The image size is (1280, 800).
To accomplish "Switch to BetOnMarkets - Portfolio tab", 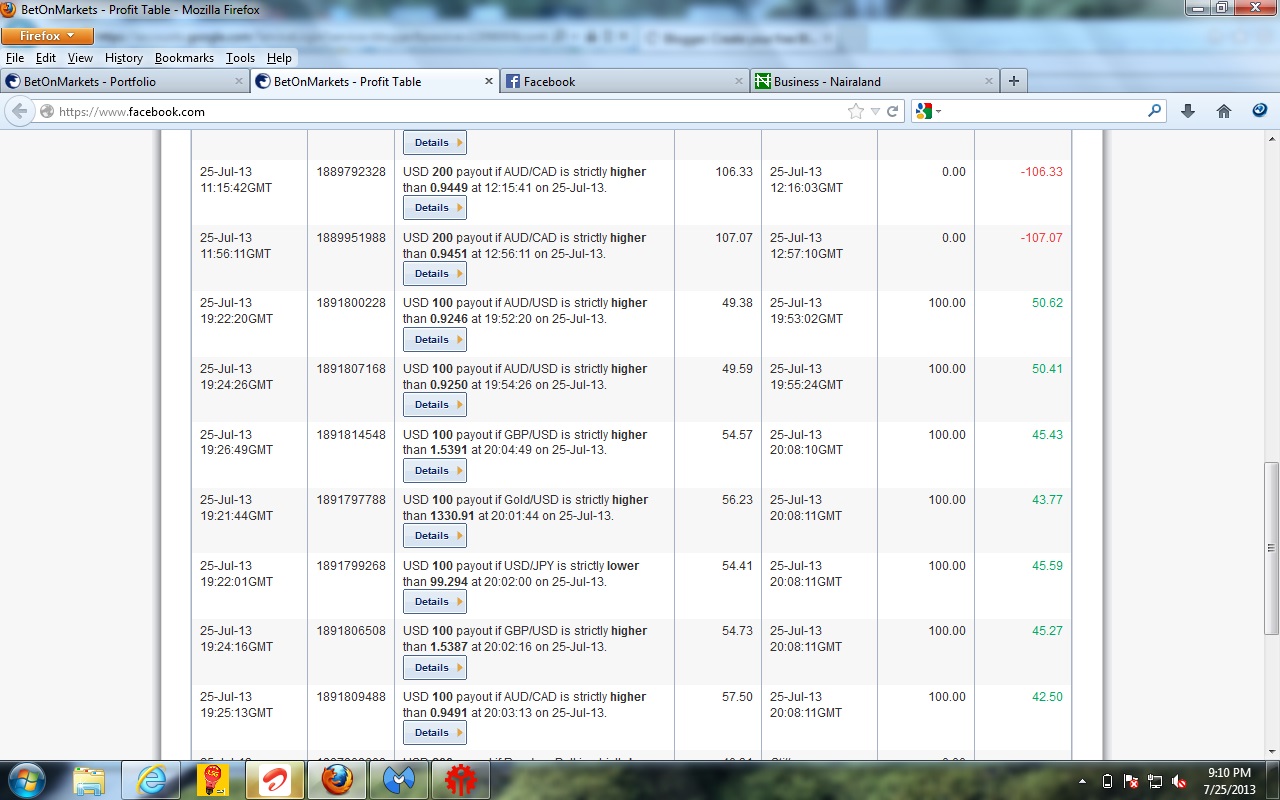I will pos(125,82).
